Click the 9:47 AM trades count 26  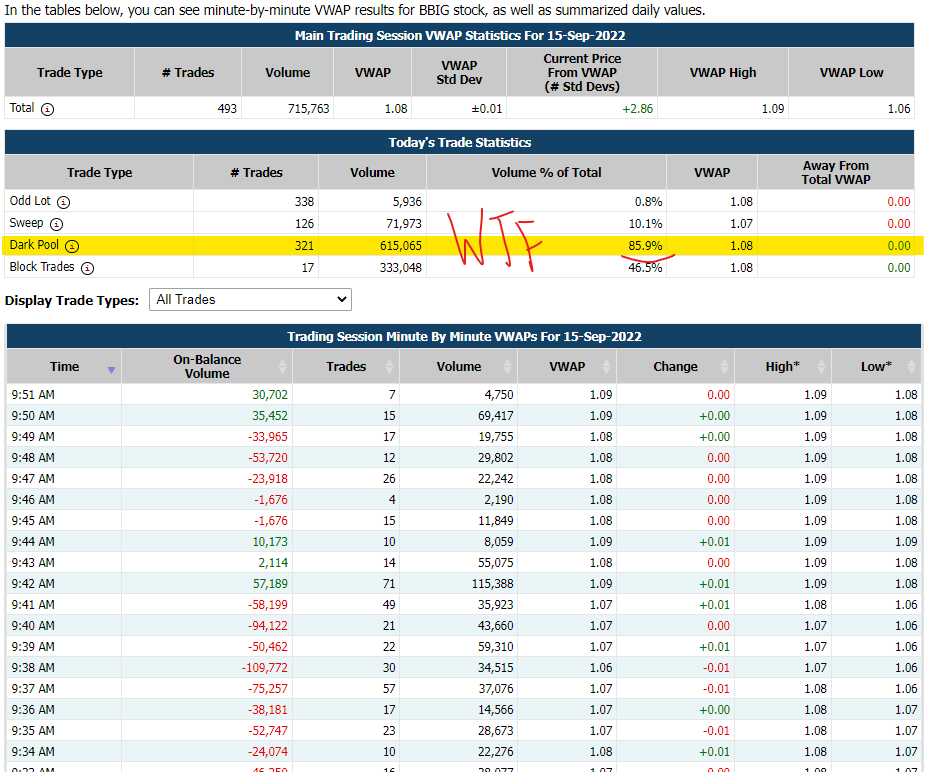(x=389, y=479)
